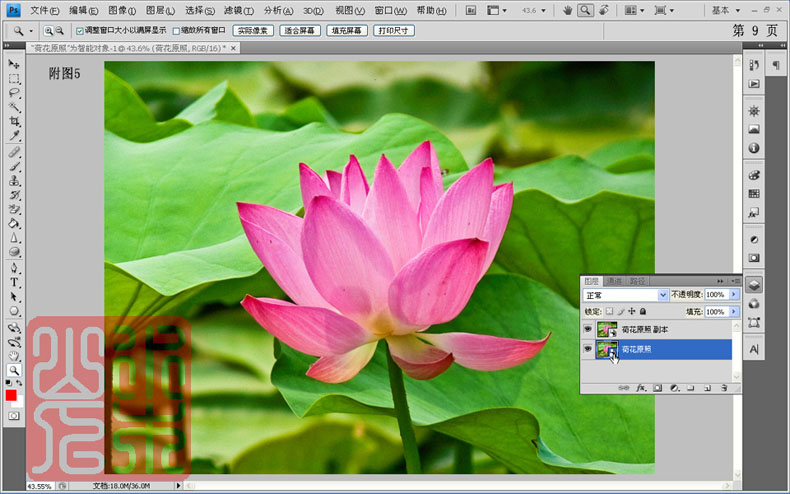Image resolution: width=790 pixels, height=494 pixels.
Task: Hide the 荷花原照 副本 layer
Action: [587, 329]
